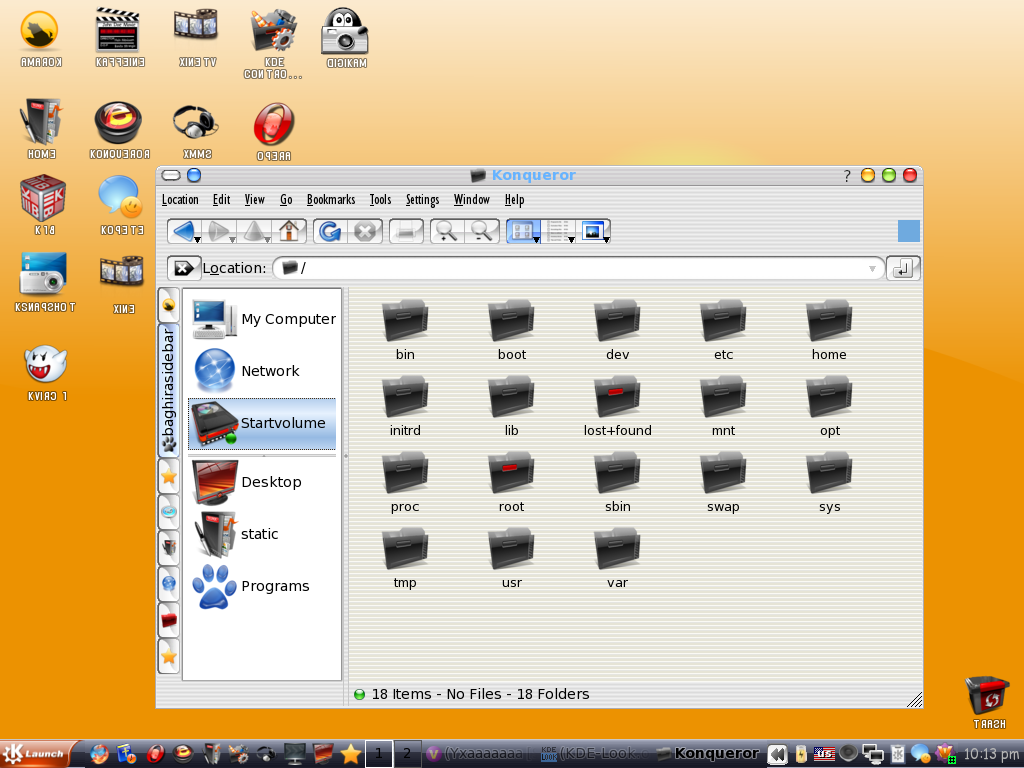Zoom in with the plus magnifier icon
Image resolution: width=1024 pixels, height=768 pixels.
[x=447, y=231]
